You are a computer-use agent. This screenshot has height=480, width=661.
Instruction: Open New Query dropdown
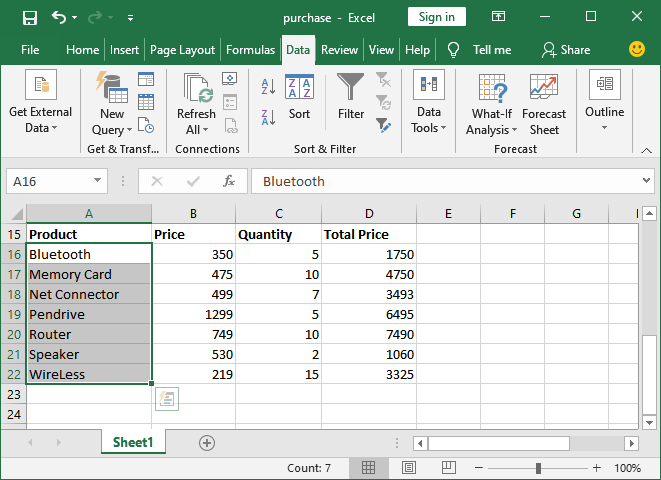coord(112,105)
